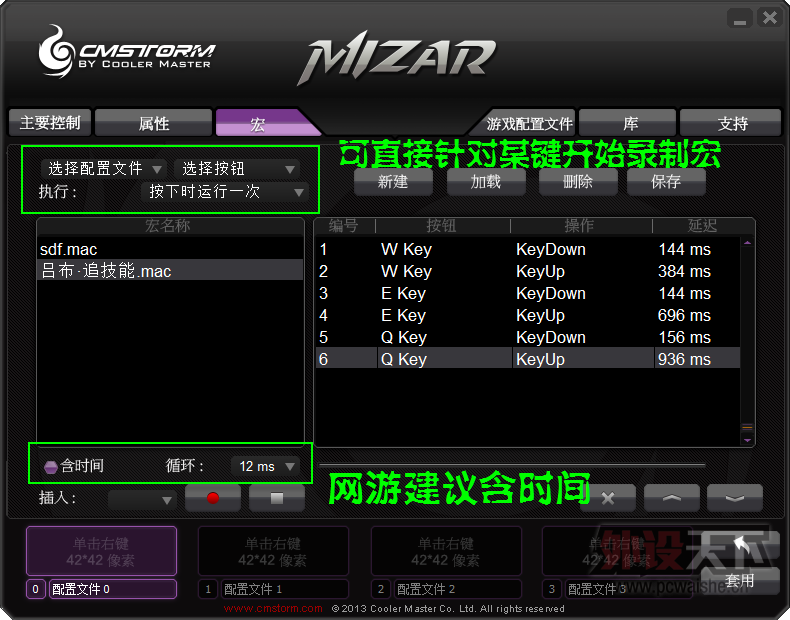Click the 编号 column header

tap(344, 226)
